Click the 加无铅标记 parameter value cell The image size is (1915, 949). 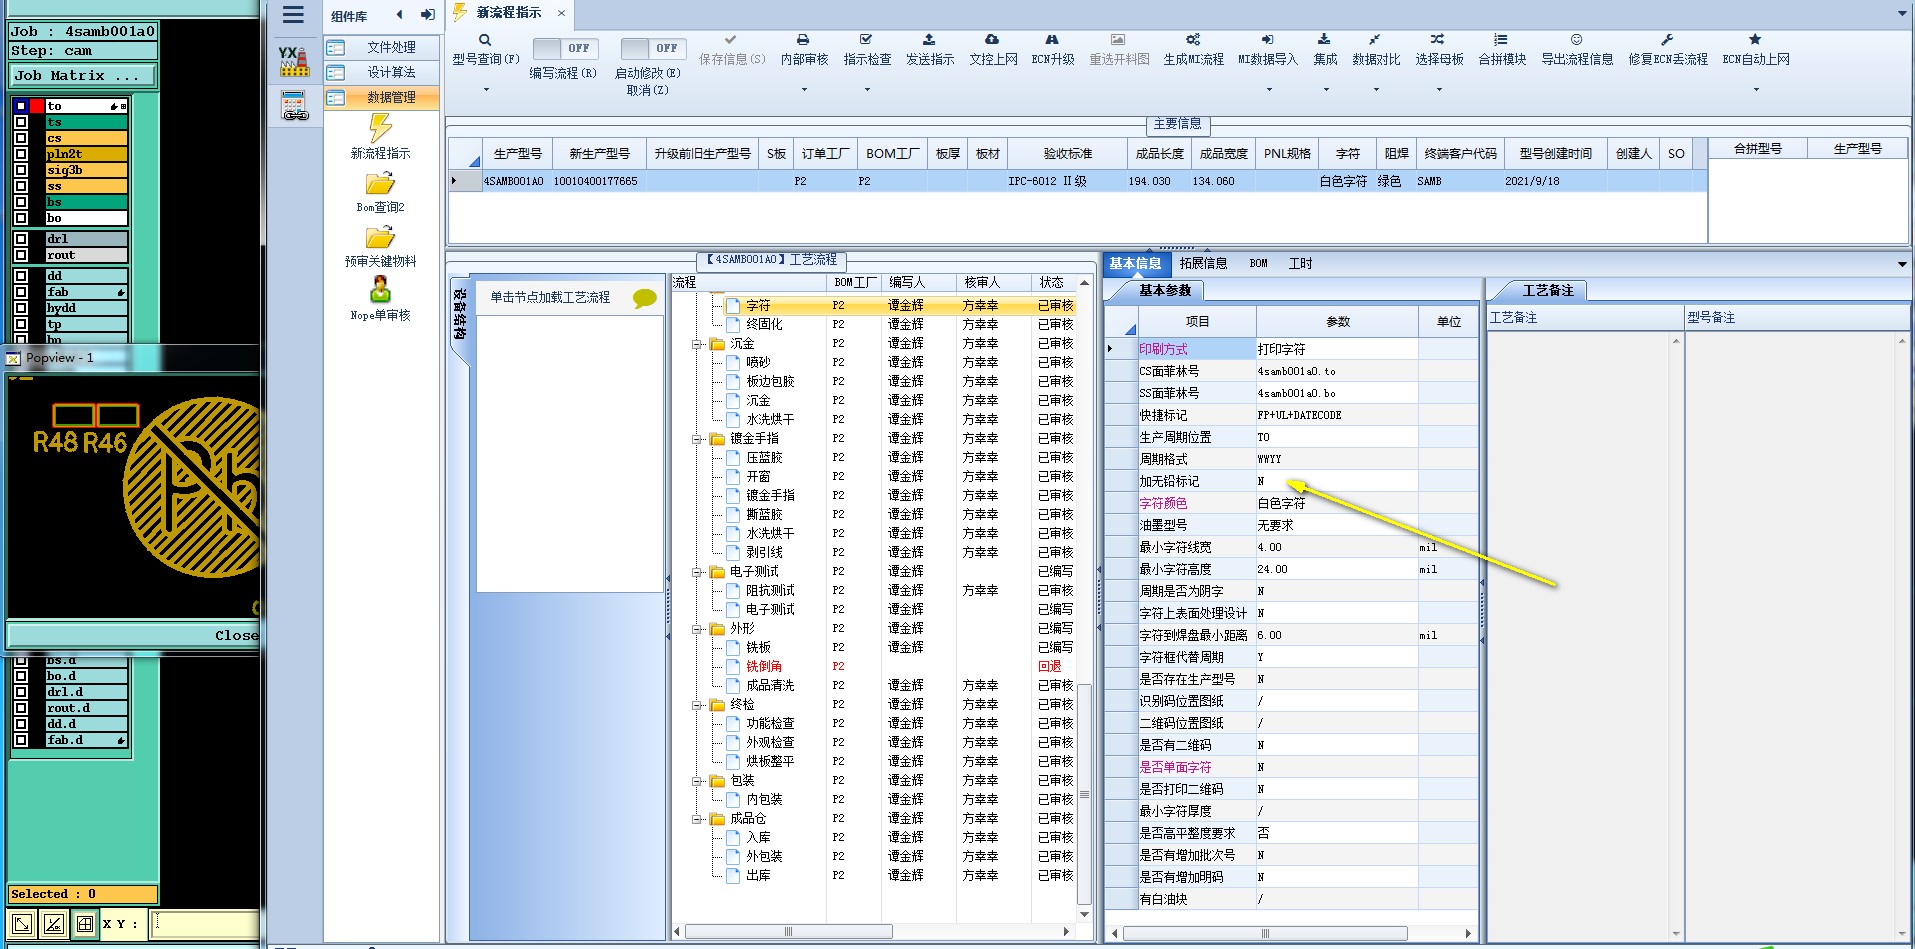tap(1337, 481)
